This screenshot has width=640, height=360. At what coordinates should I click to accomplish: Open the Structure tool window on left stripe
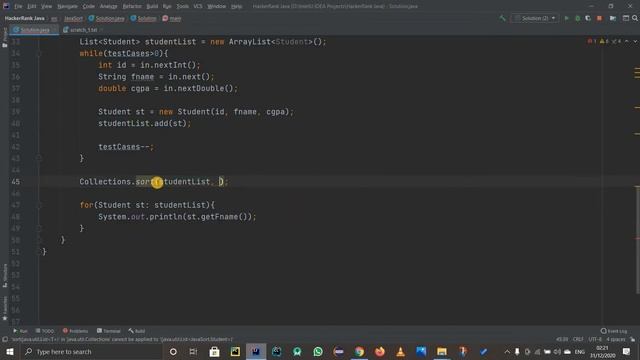[x=4, y=276]
